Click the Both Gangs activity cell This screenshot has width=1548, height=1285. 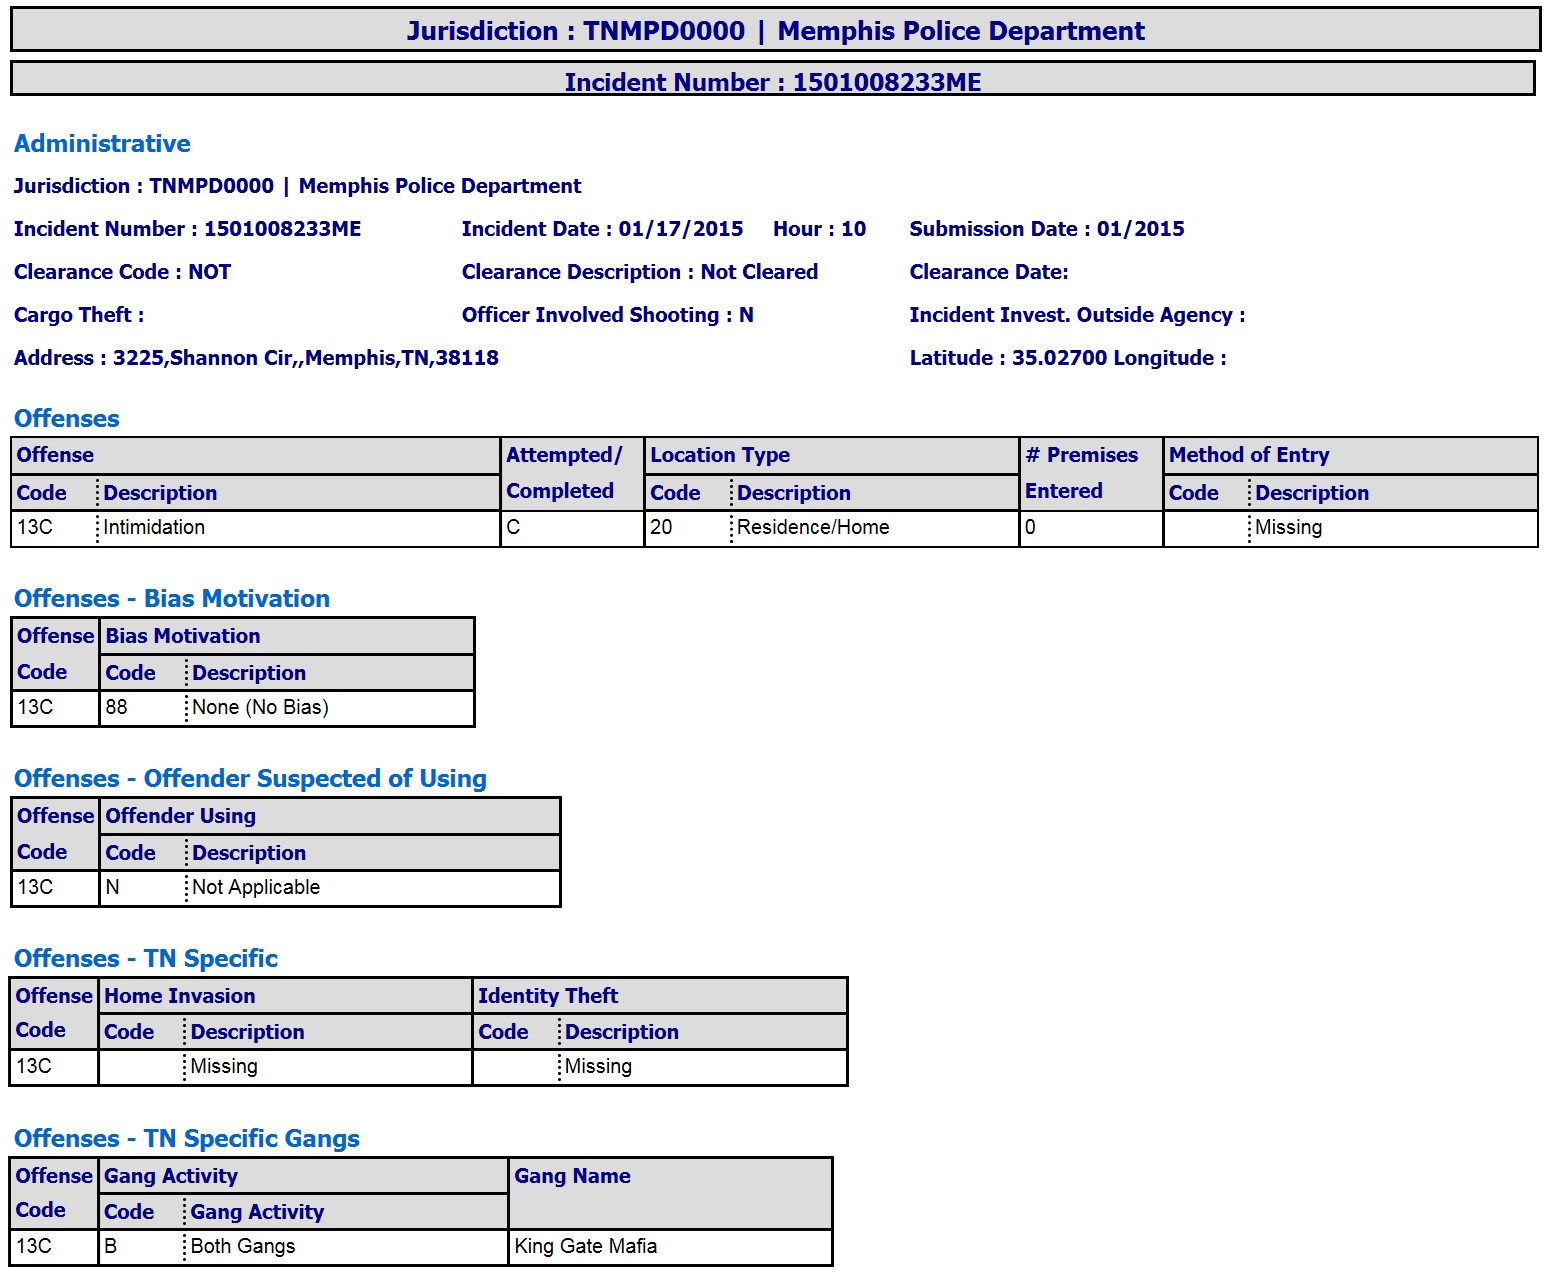[346, 1247]
